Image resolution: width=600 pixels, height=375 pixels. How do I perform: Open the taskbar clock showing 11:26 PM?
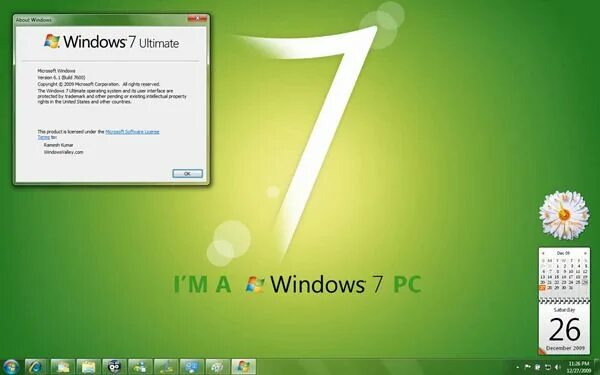[x=579, y=367]
